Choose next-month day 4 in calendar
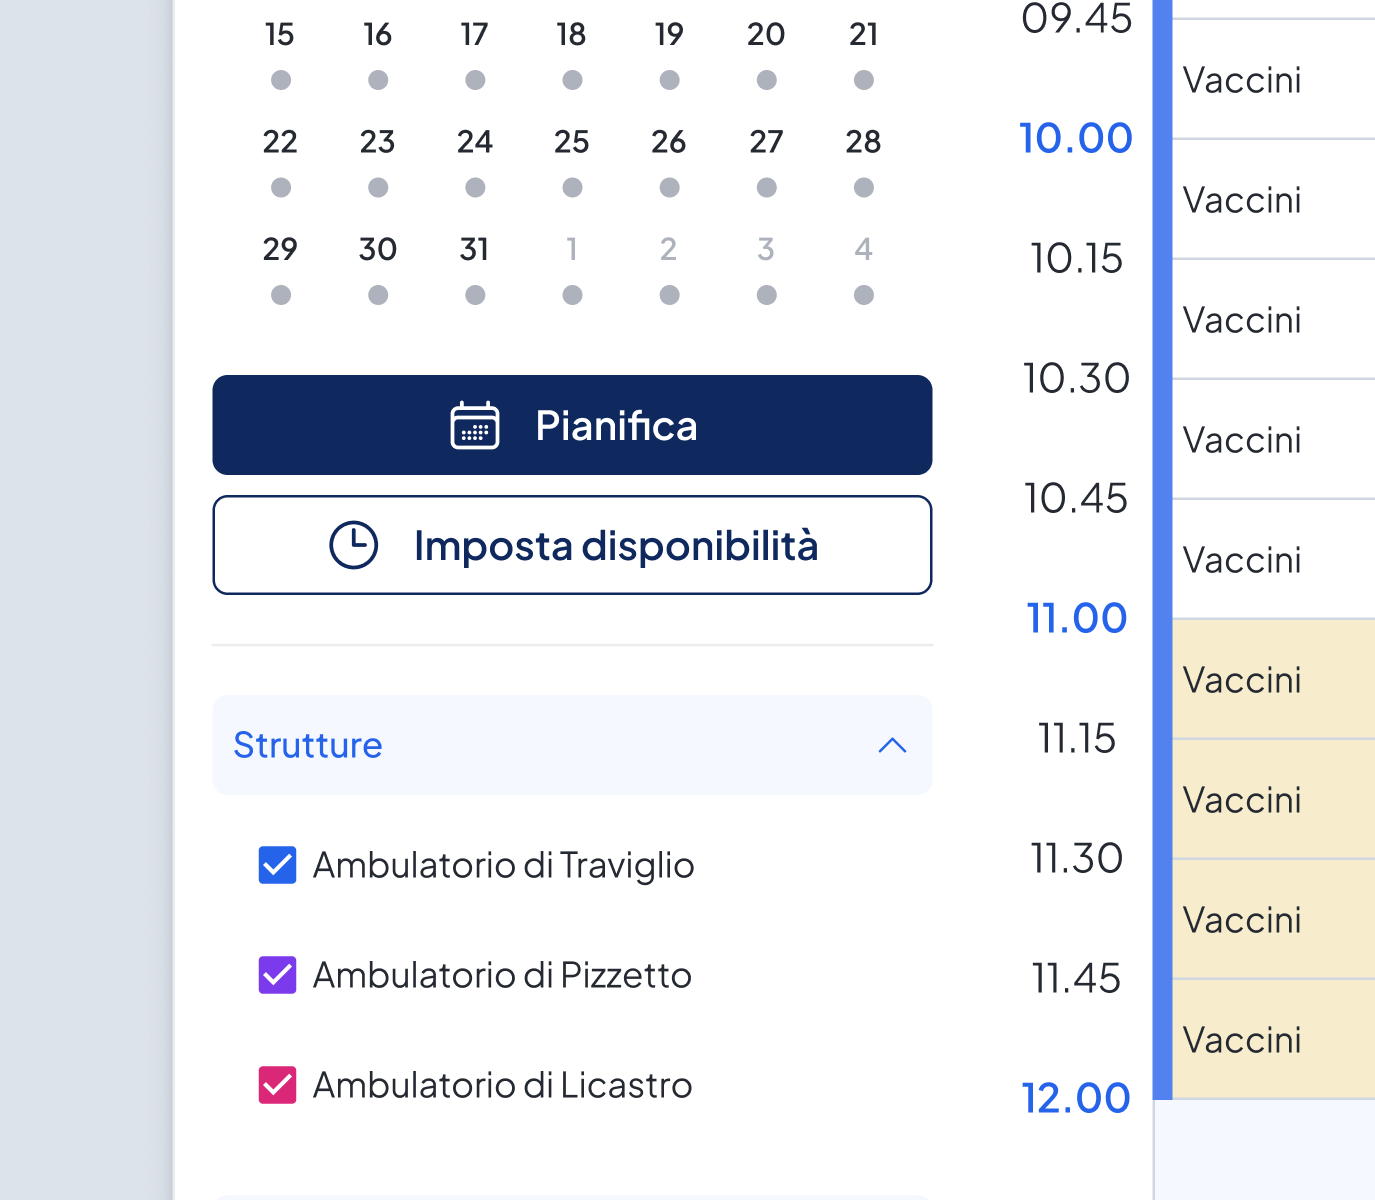1375x1200 pixels. [864, 249]
